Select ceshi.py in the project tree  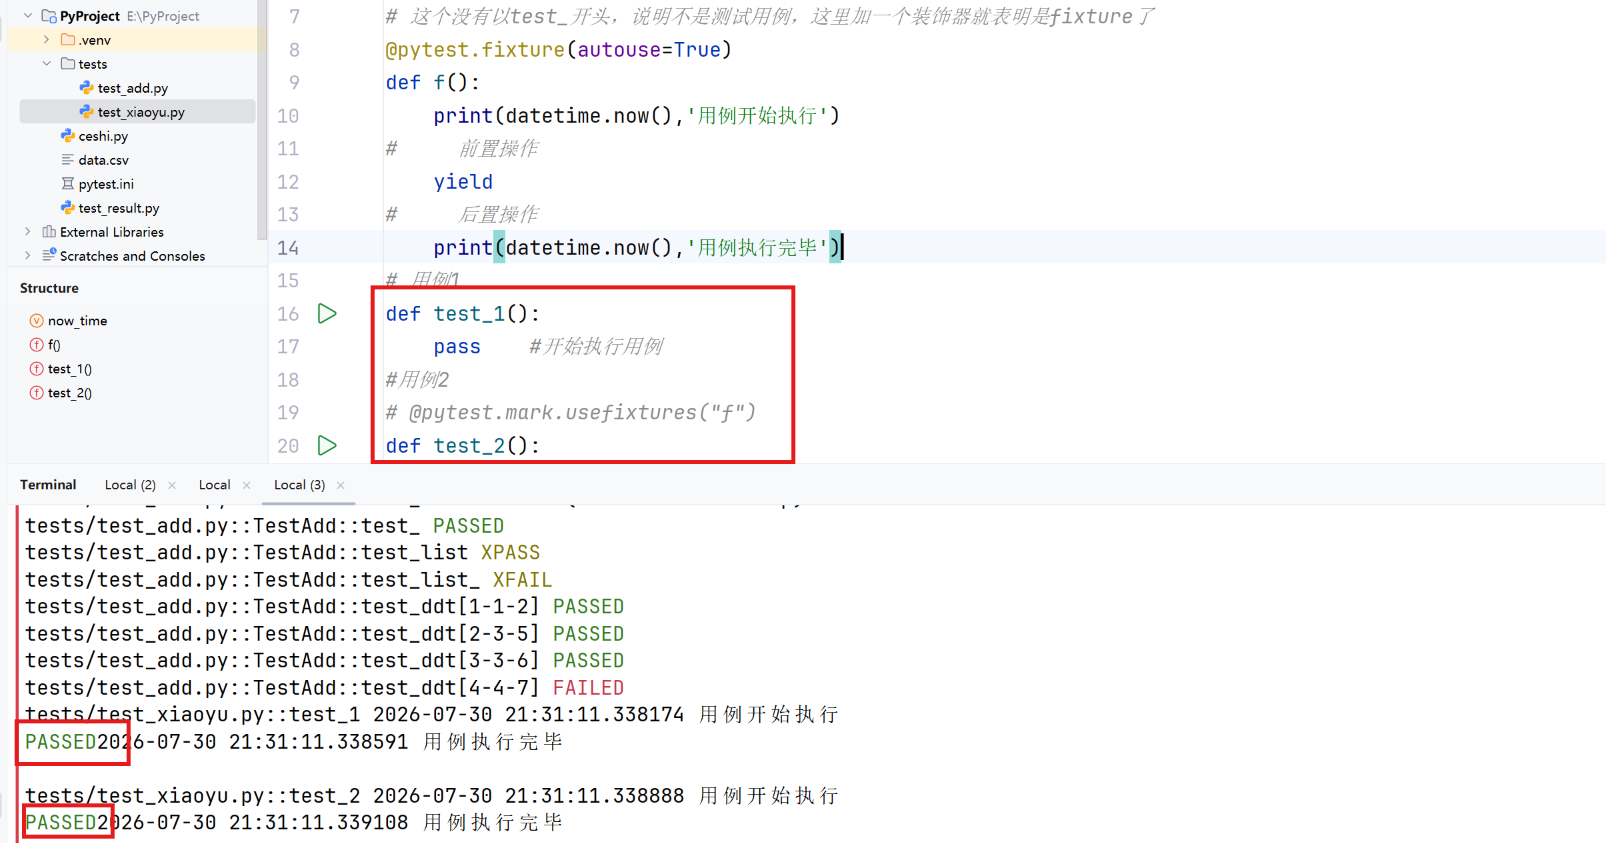(x=103, y=136)
